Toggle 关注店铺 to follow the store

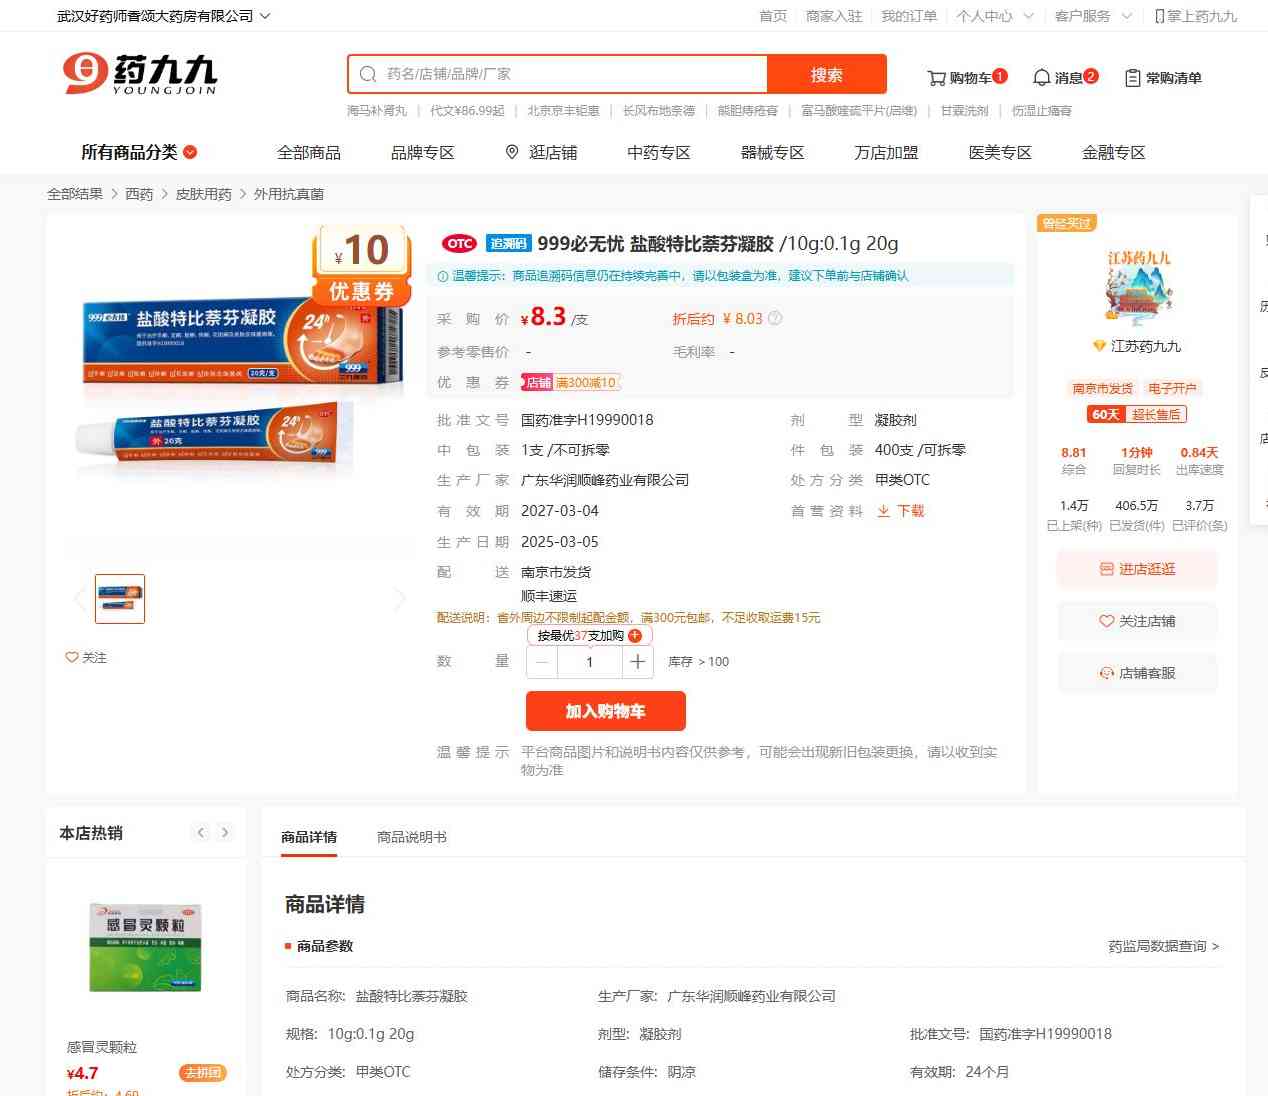(1137, 621)
